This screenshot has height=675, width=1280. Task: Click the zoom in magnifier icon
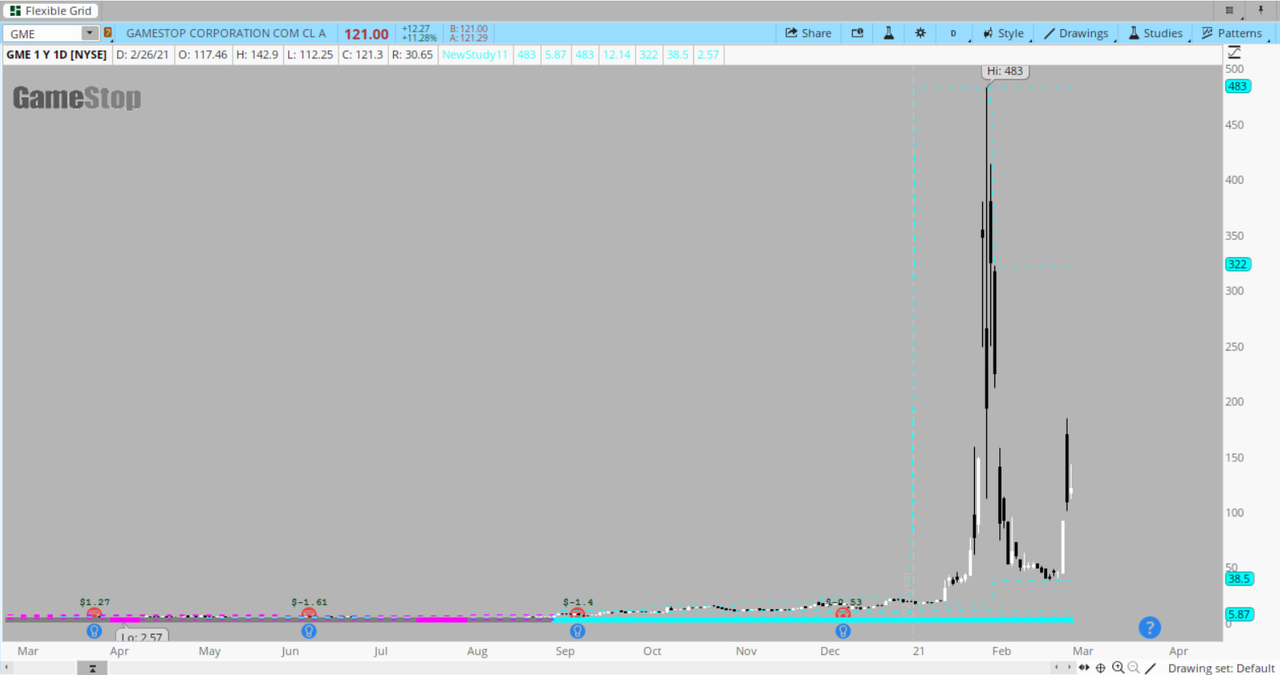pos(1118,667)
